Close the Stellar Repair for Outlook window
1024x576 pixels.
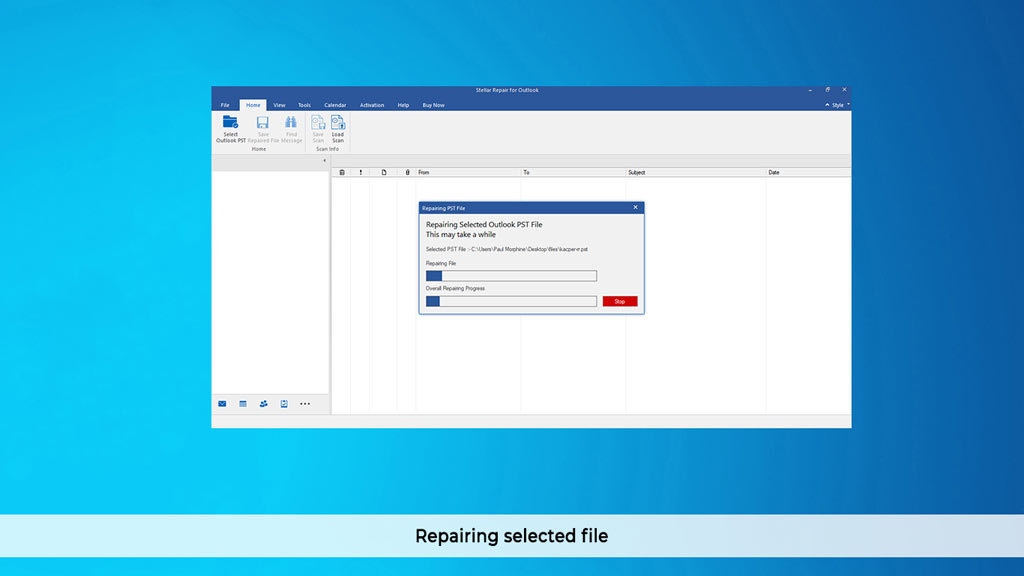coord(844,90)
